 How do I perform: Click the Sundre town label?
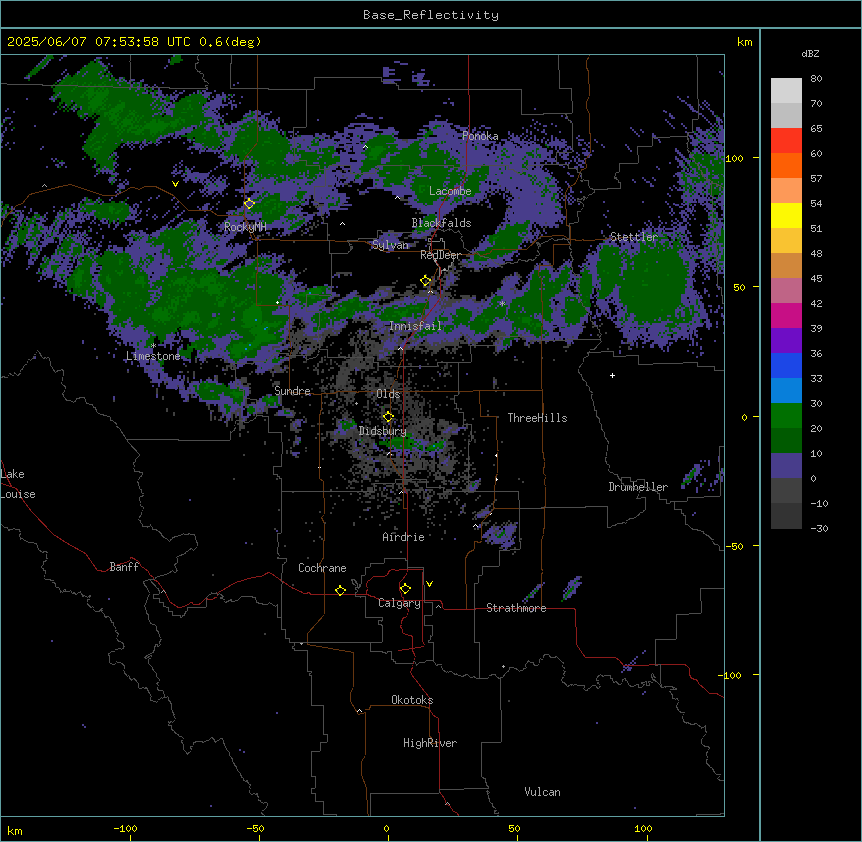click(x=292, y=391)
